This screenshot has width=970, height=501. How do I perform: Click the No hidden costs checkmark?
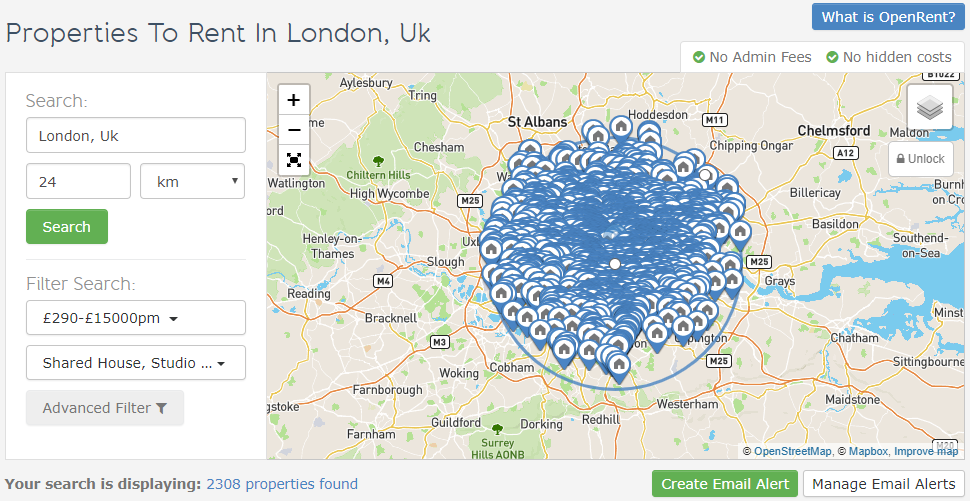tap(833, 58)
